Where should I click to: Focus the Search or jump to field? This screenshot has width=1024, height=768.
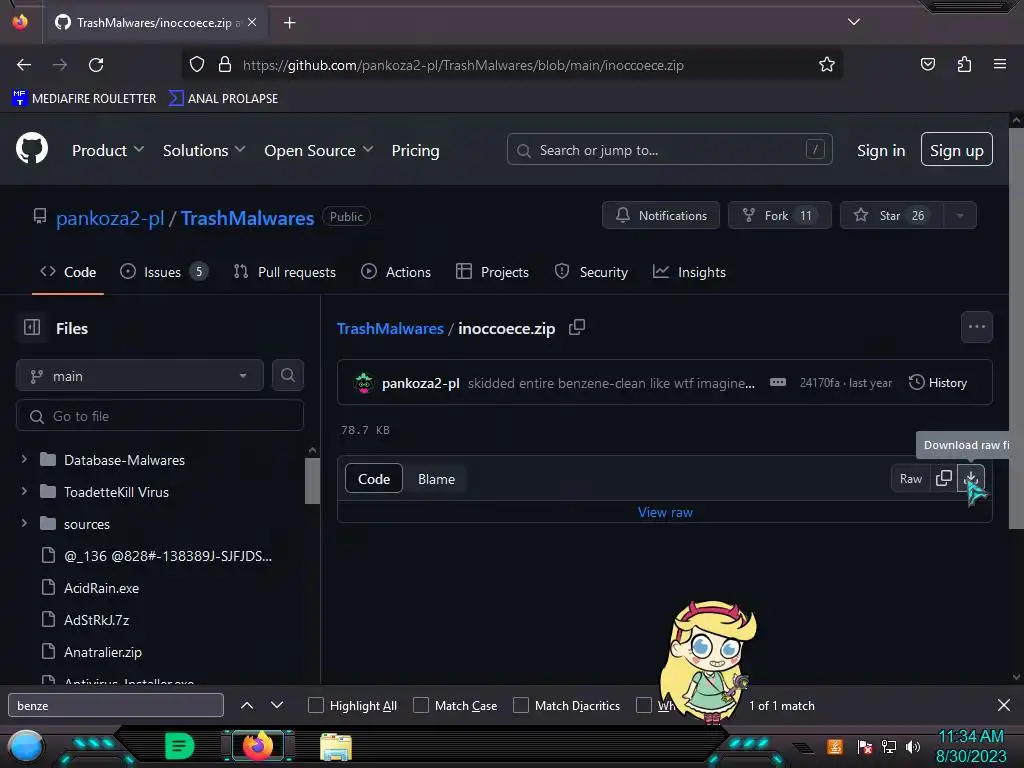click(x=669, y=150)
